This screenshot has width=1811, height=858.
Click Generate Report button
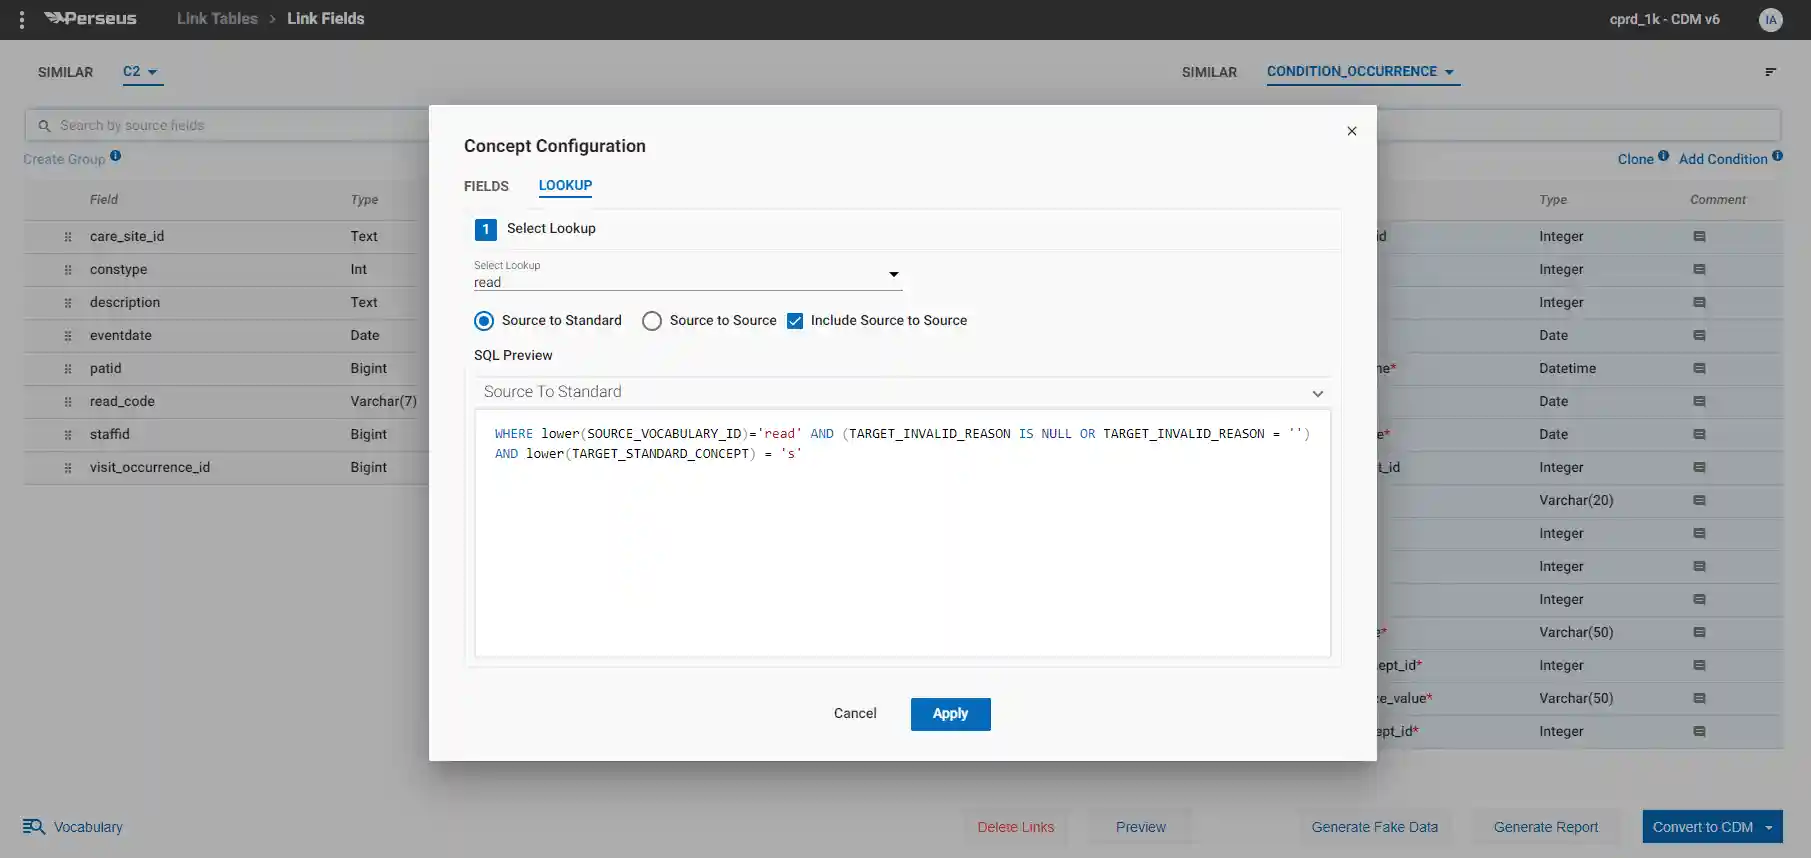(1545, 827)
